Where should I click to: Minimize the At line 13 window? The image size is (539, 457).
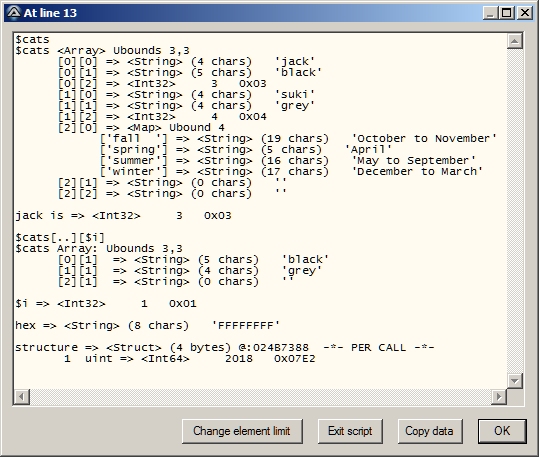click(490, 13)
